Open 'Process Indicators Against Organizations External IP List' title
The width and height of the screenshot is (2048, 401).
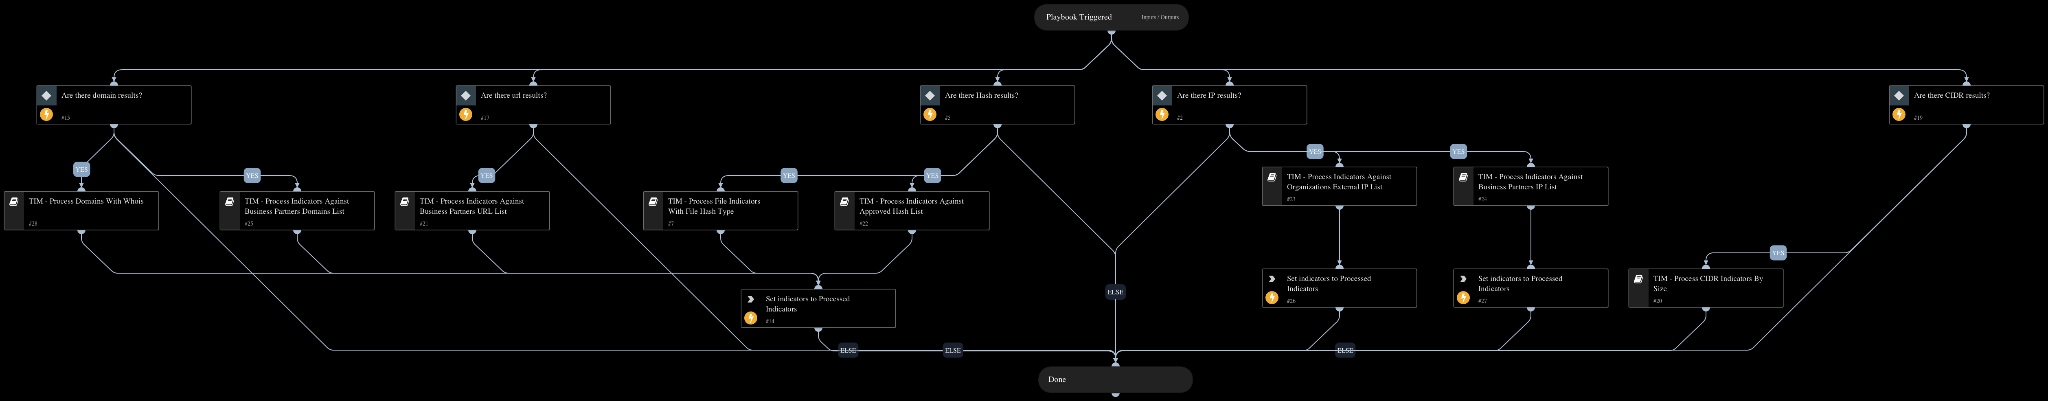tap(1338, 181)
